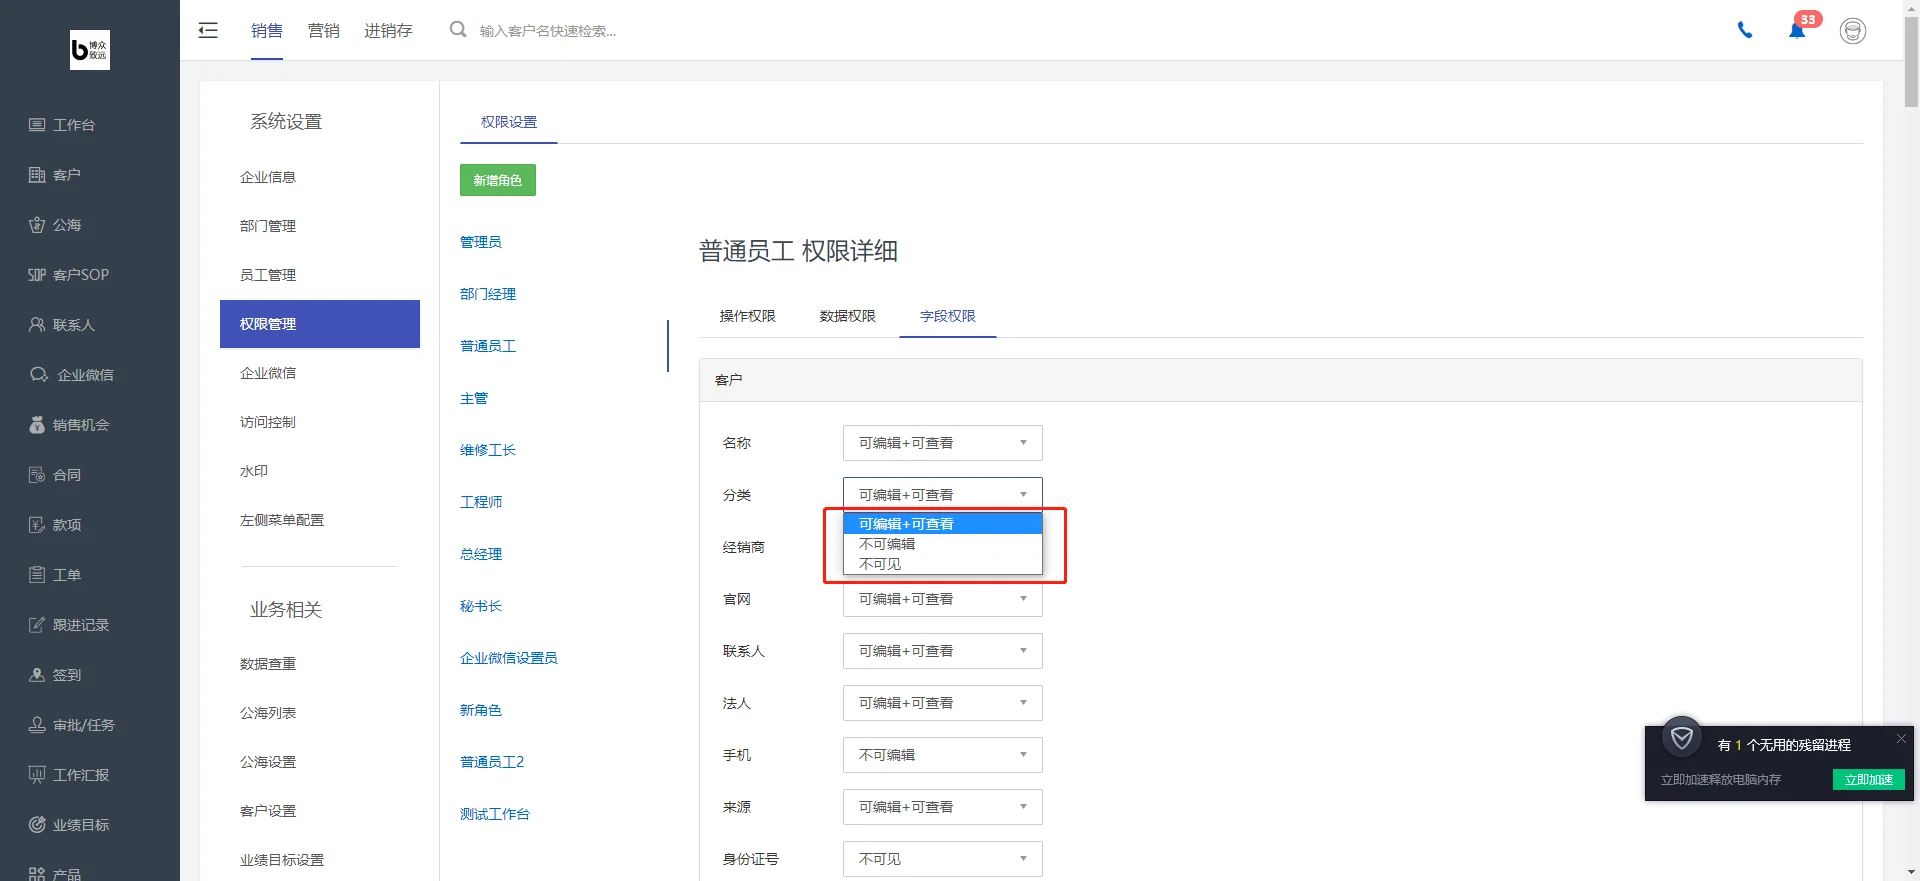Open notifications bell with 33 badge
The width and height of the screenshot is (1920, 881).
point(1798,29)
